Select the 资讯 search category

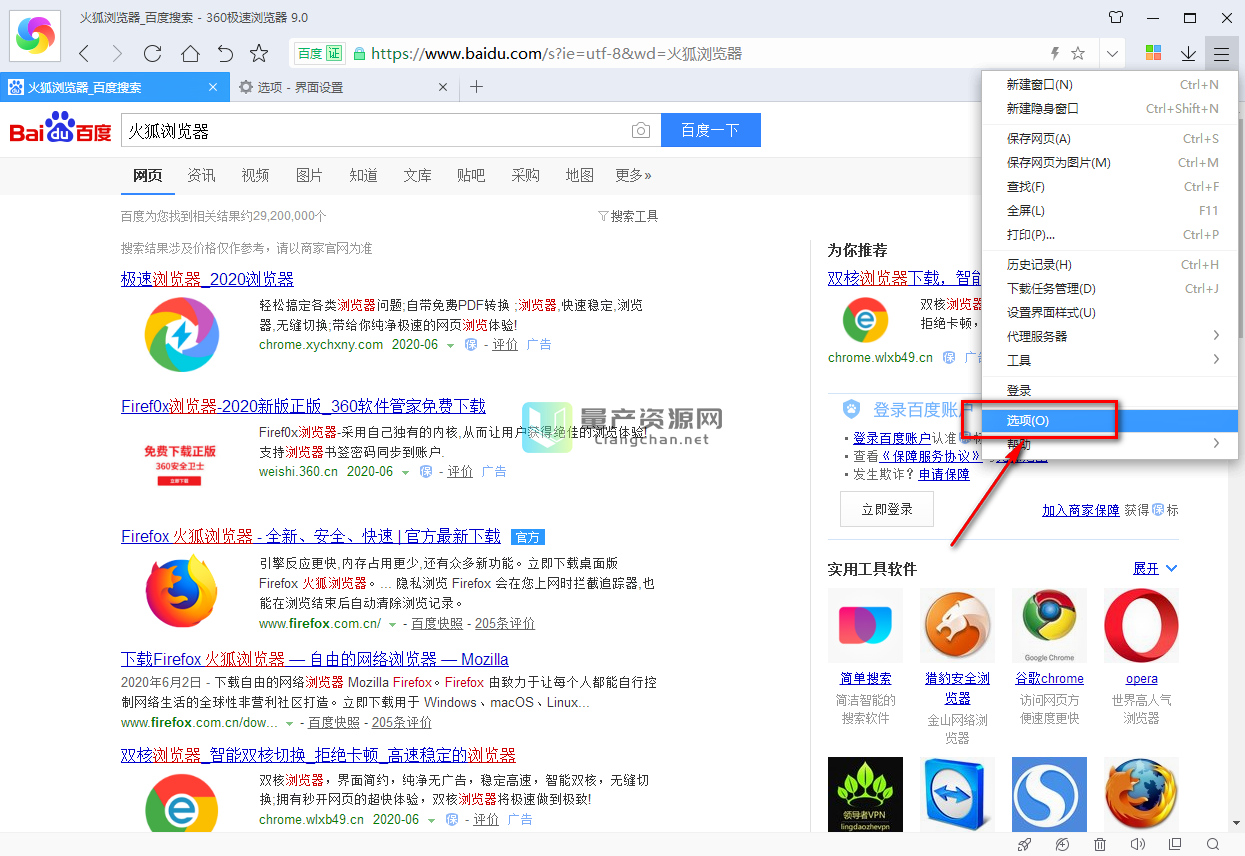(x=201, y=175)
